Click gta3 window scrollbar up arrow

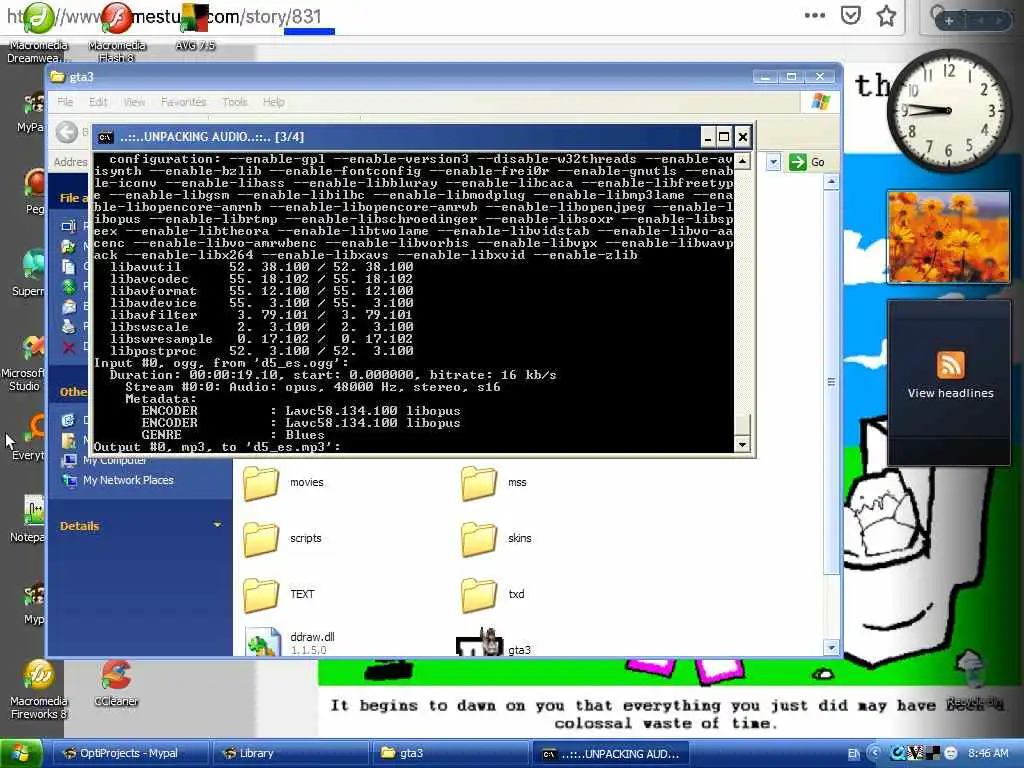pyautogui.click(x=831, y=182)
